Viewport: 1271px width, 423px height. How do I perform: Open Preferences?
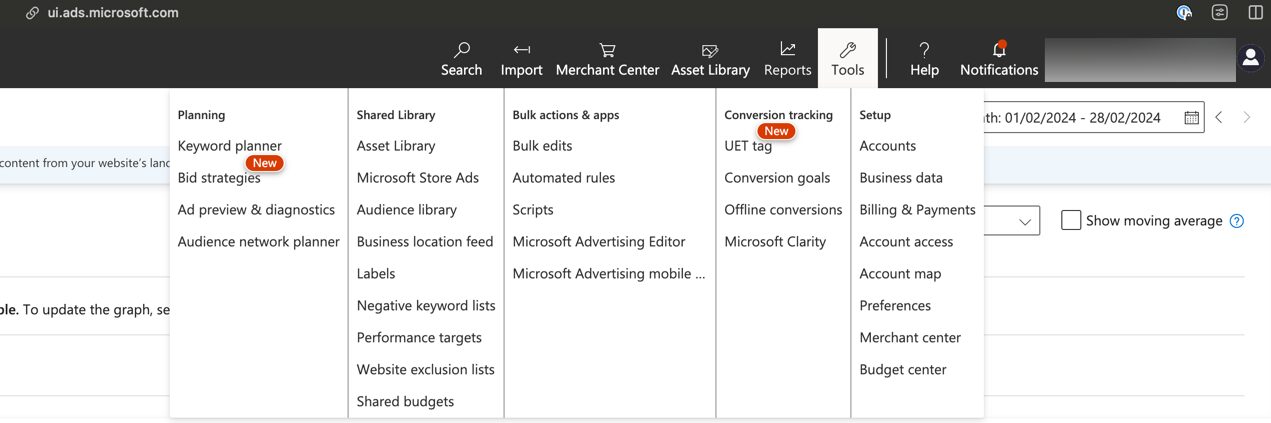pyautogui.click(x=895, y=306)
